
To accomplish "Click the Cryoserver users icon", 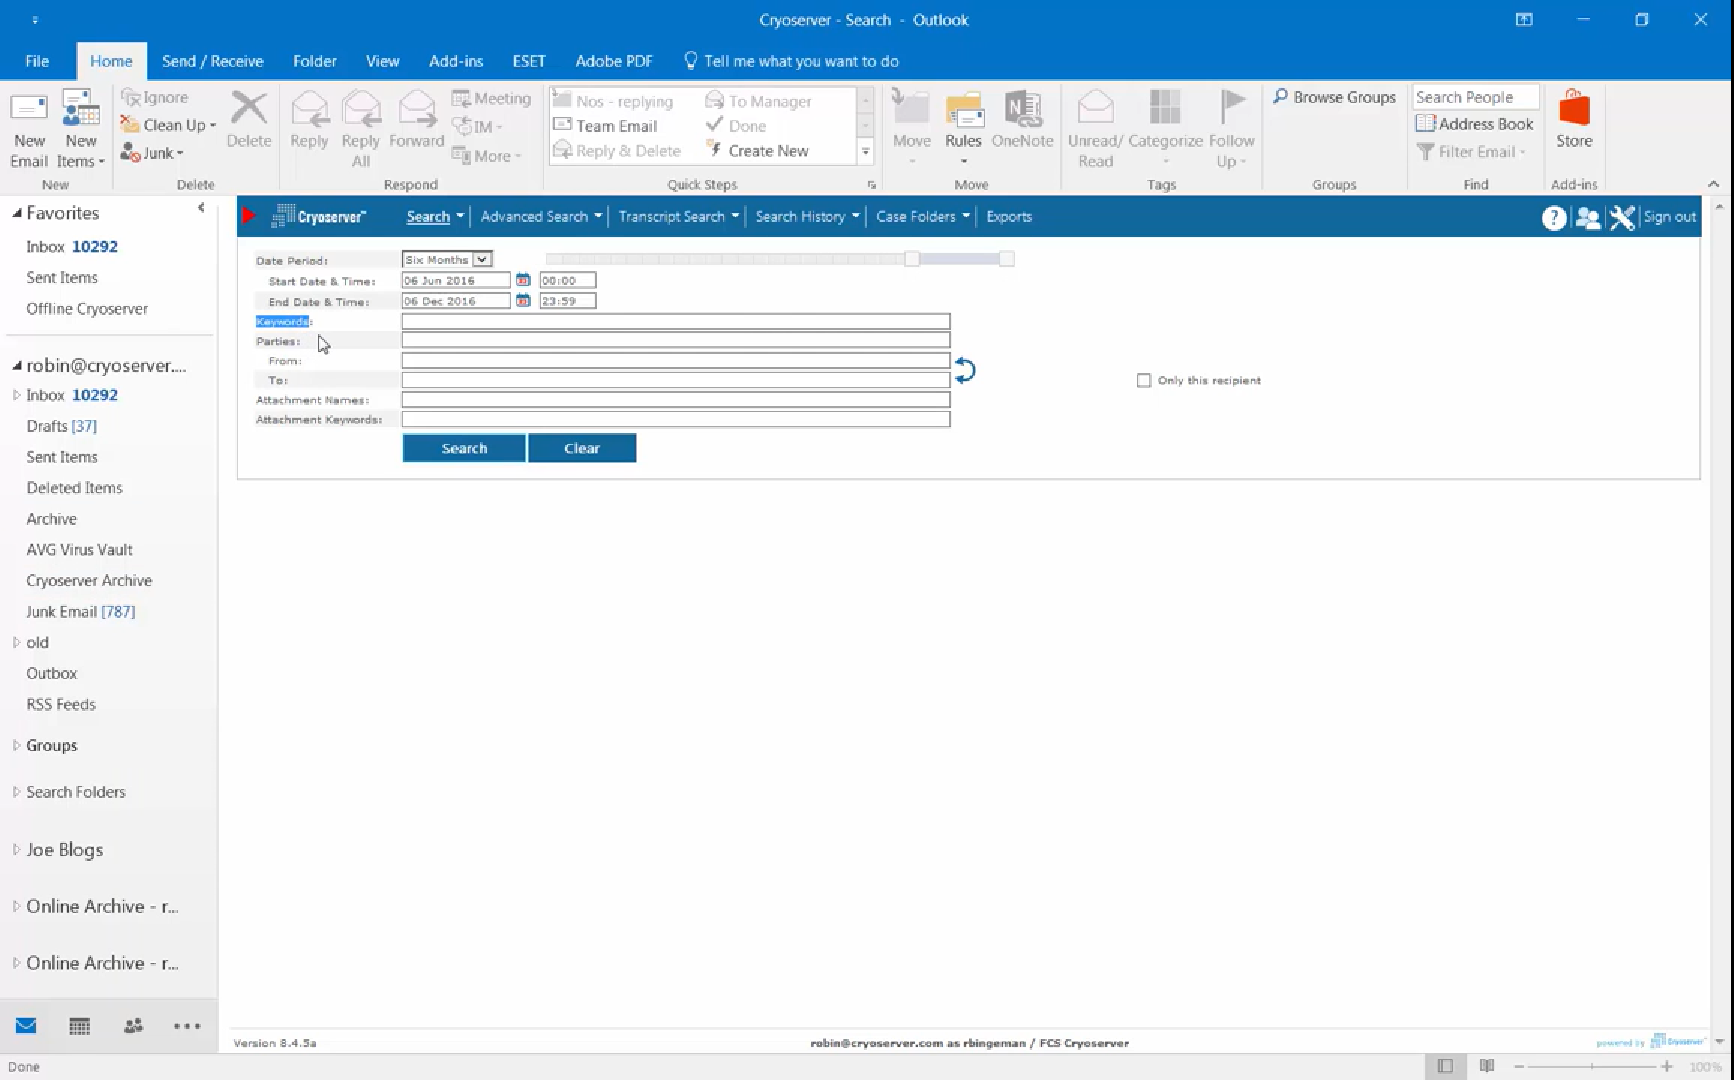I will (1588, 217).
